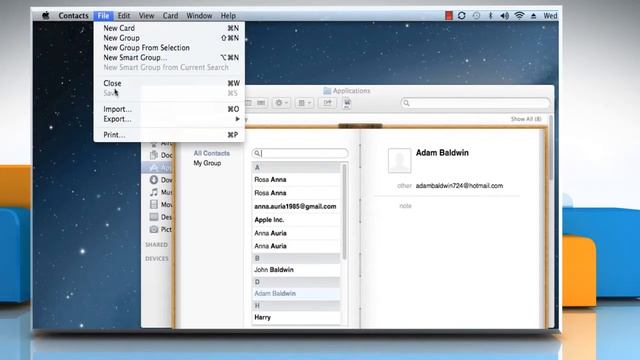
Task: Select New Group From Selection
Action: point(169,47)
